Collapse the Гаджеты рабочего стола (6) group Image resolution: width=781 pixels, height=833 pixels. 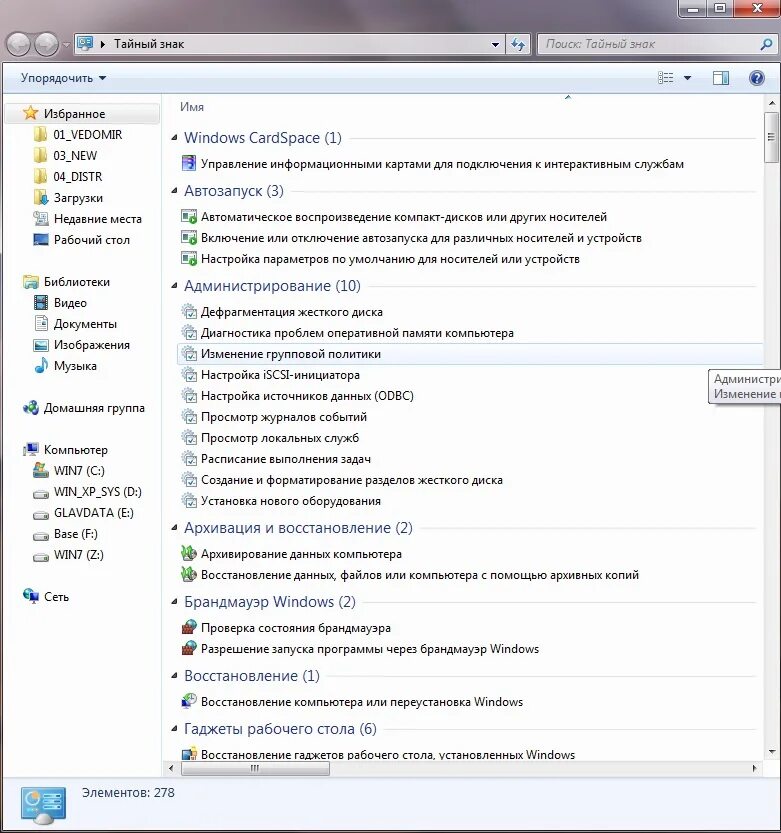(174, 728)
